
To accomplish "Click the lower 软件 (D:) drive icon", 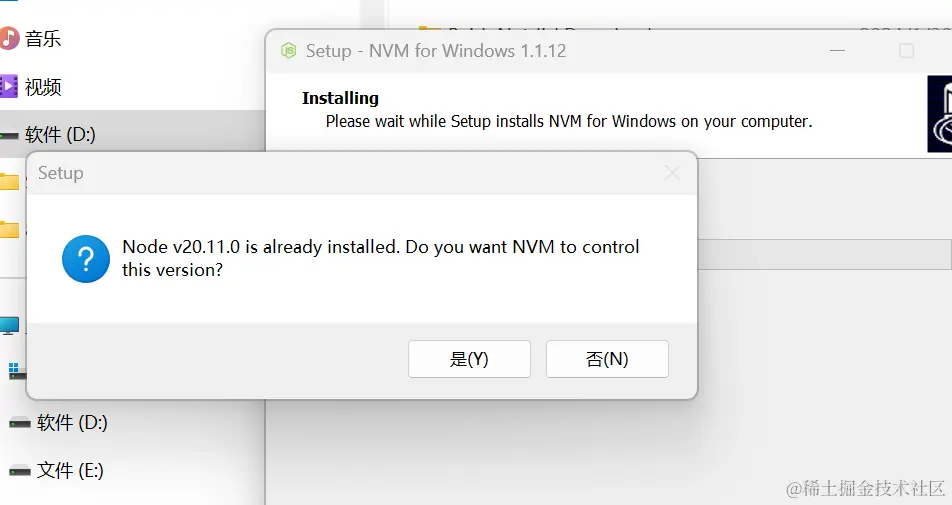I will [x=20, y=423].
